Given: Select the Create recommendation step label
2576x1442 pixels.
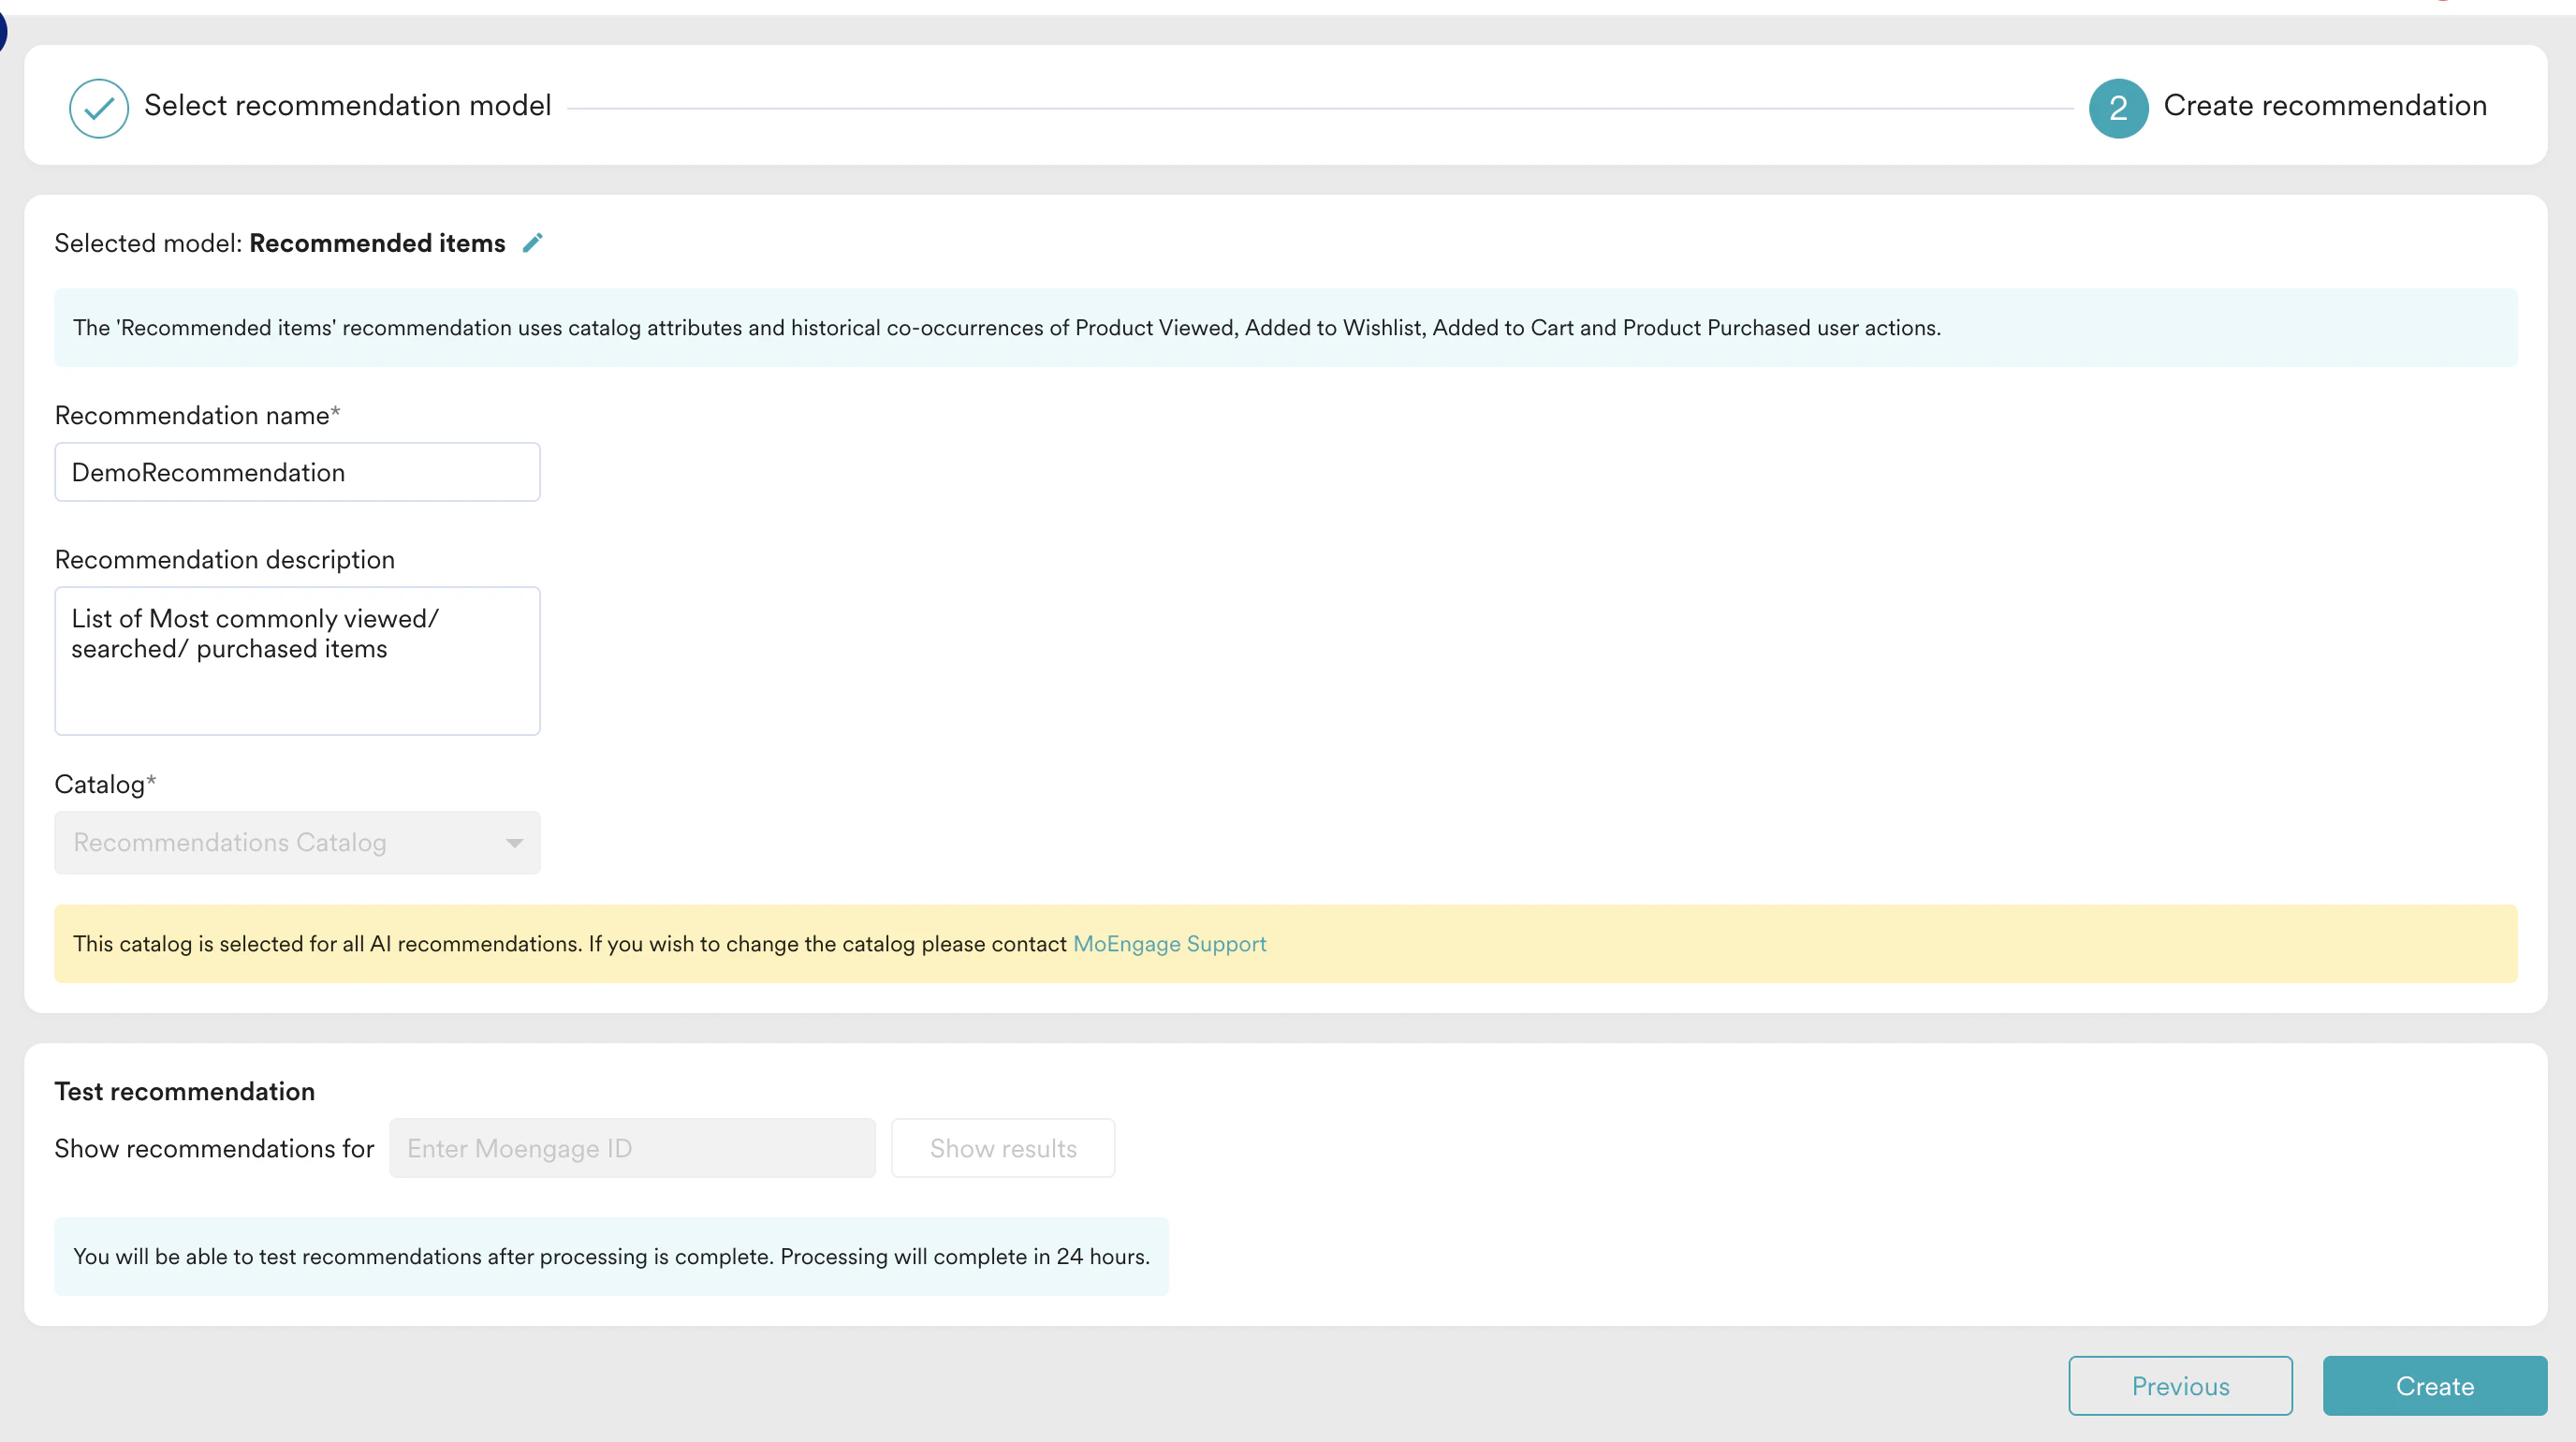Looking at the screenshot, I should point(2325,104).
